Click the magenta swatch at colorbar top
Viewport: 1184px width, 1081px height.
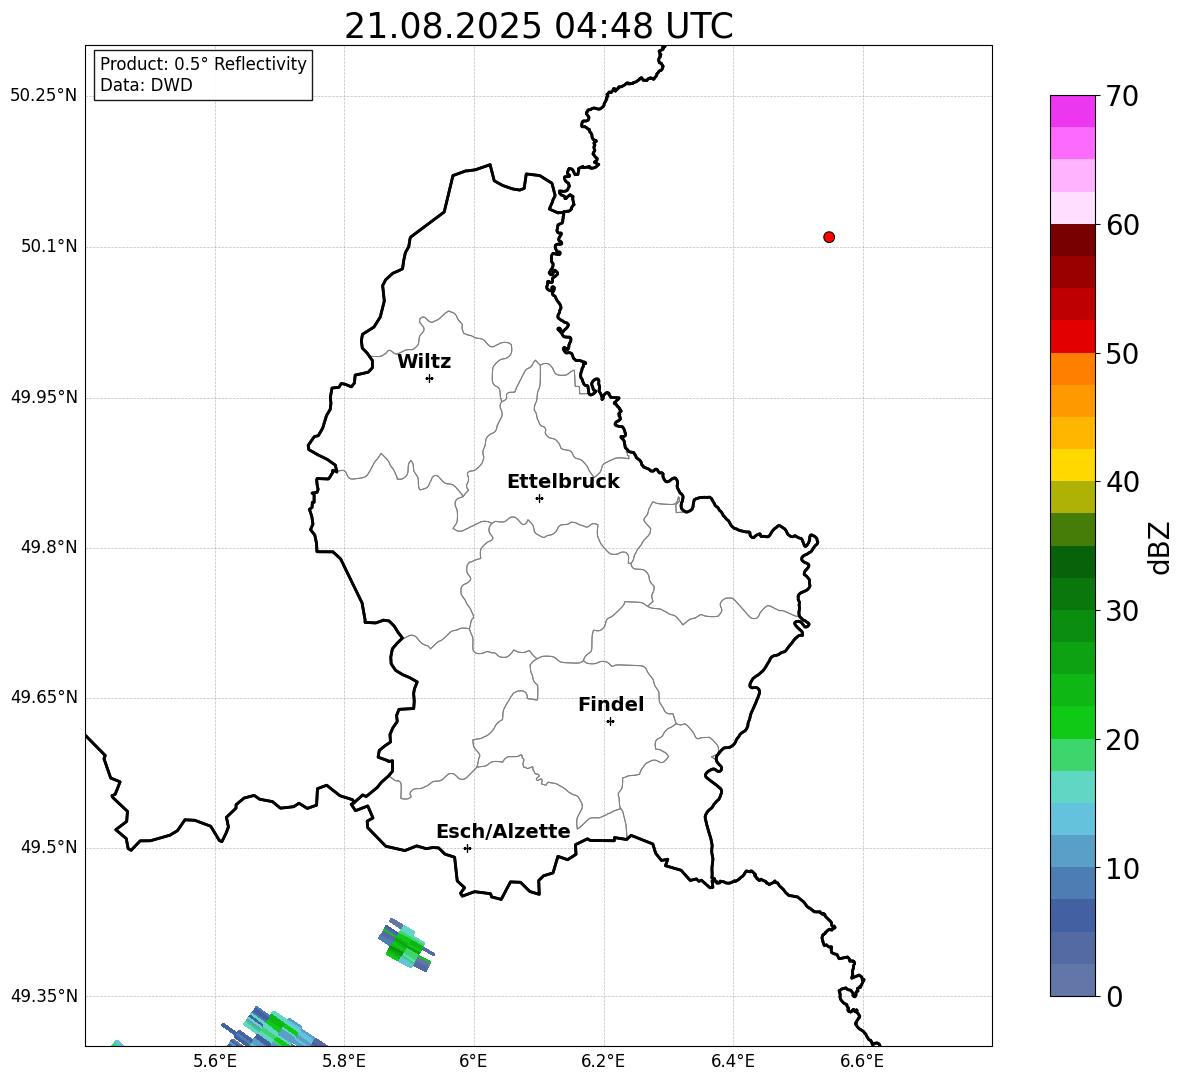pyautogui.click(x=1072, y=111)
